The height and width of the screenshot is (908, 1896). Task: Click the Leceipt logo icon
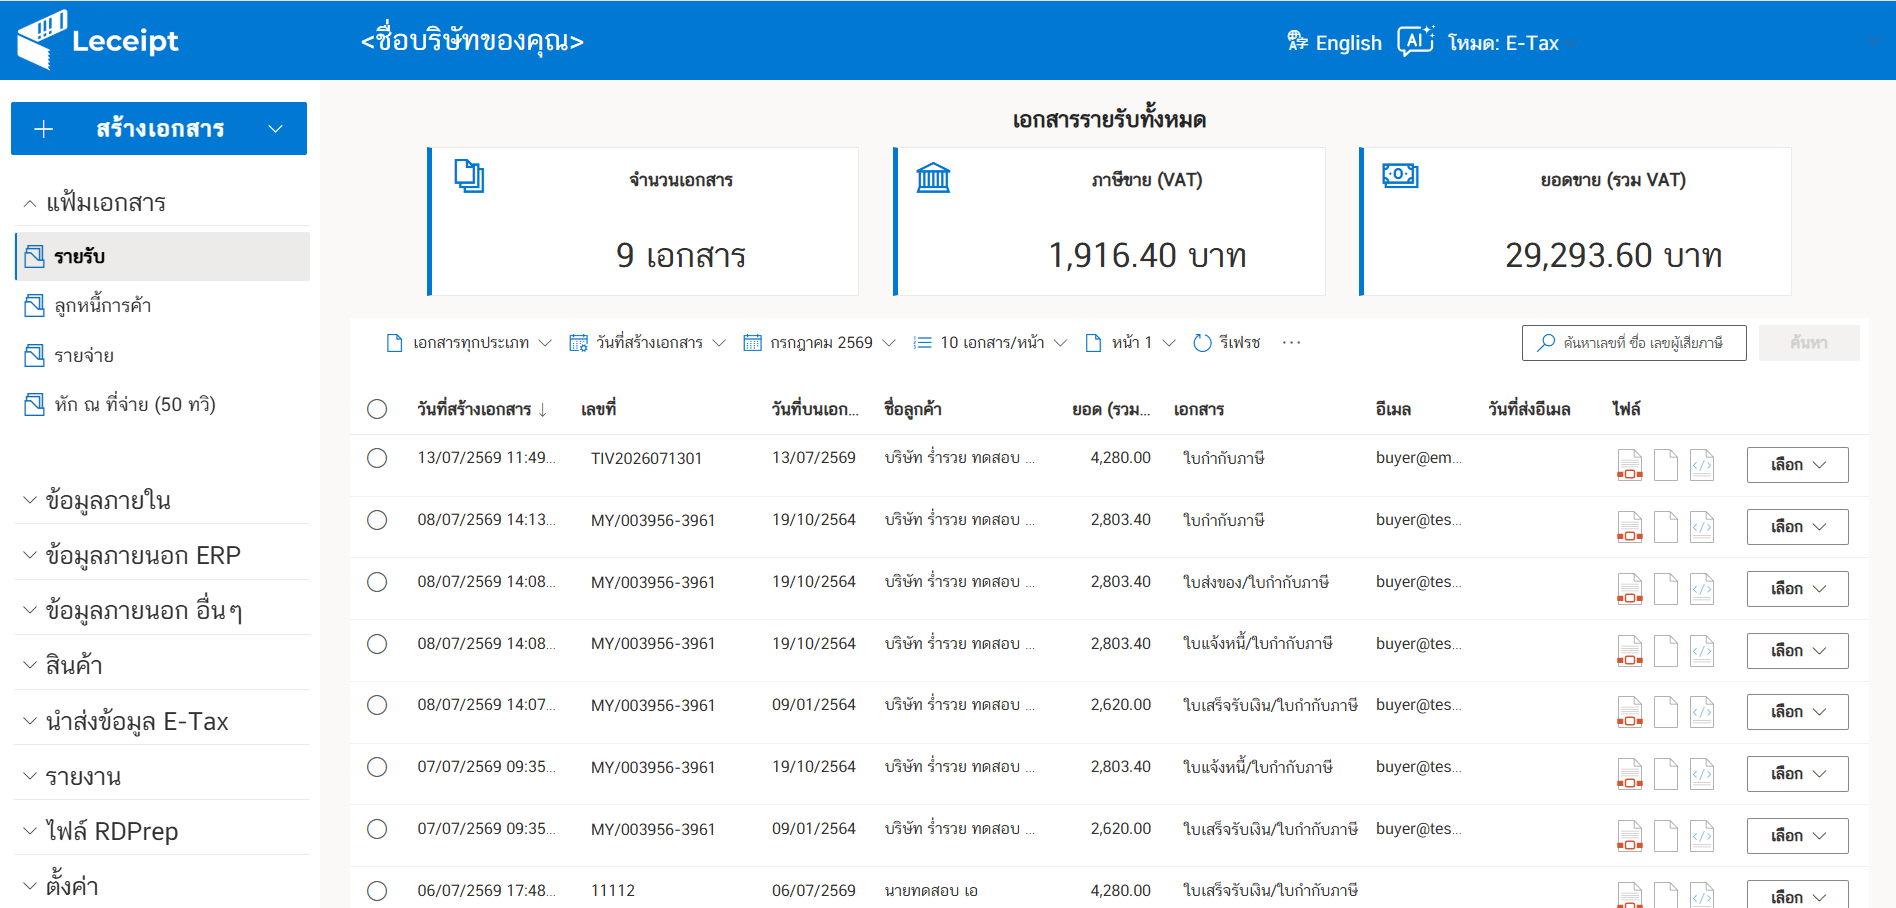point(42,40)
